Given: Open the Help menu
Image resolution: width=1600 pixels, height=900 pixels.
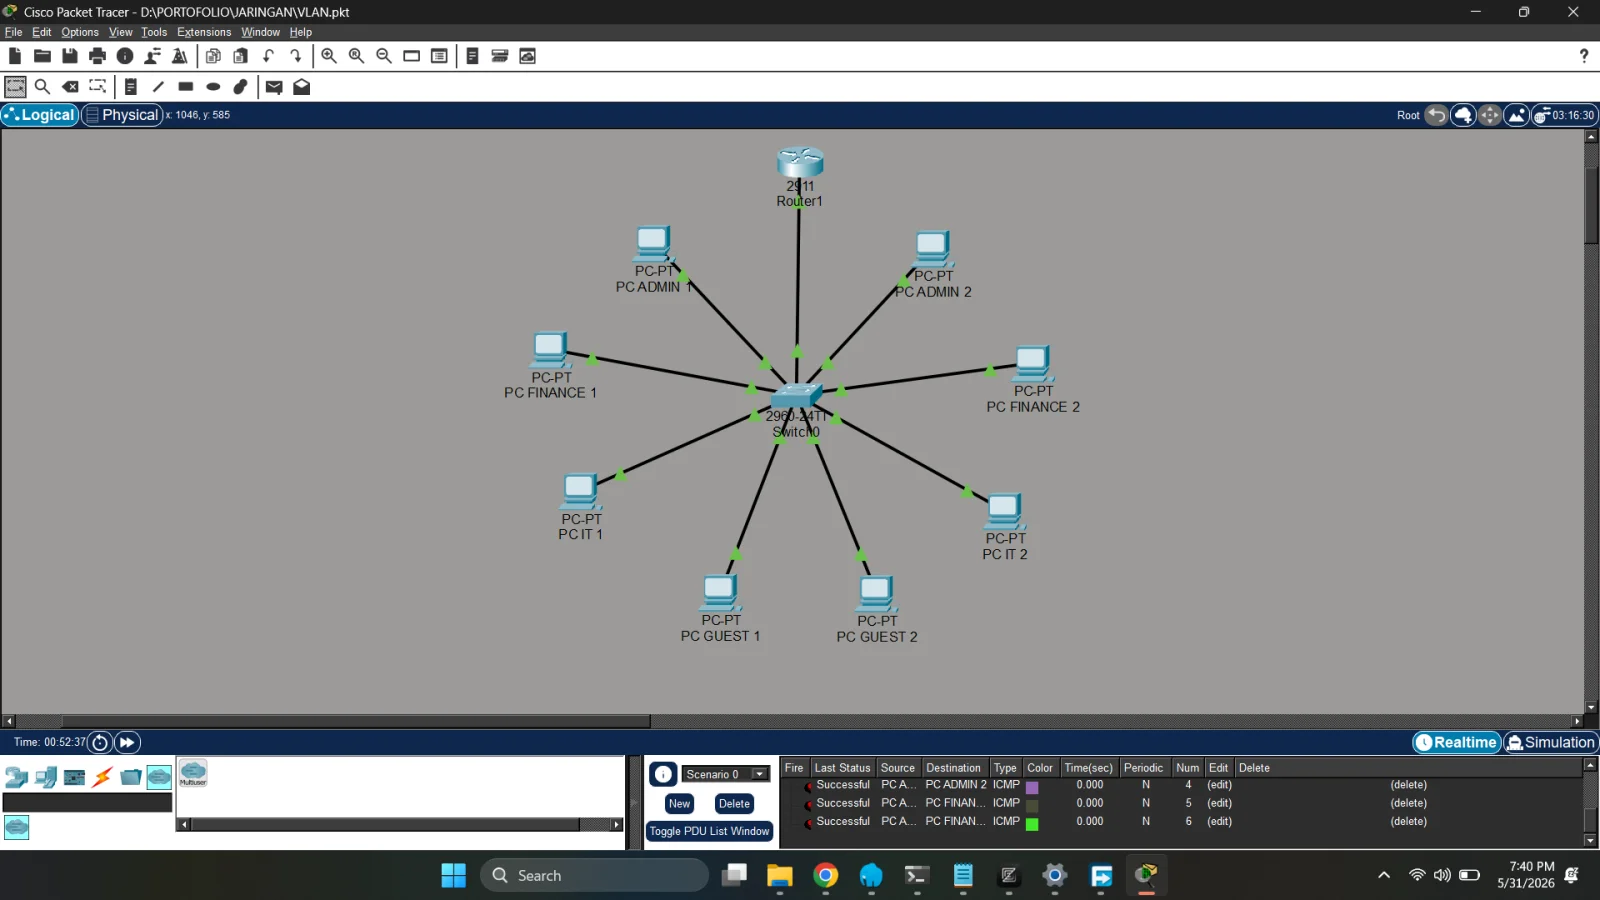Looking at the screenshot, I should click(x=301, y=32).
